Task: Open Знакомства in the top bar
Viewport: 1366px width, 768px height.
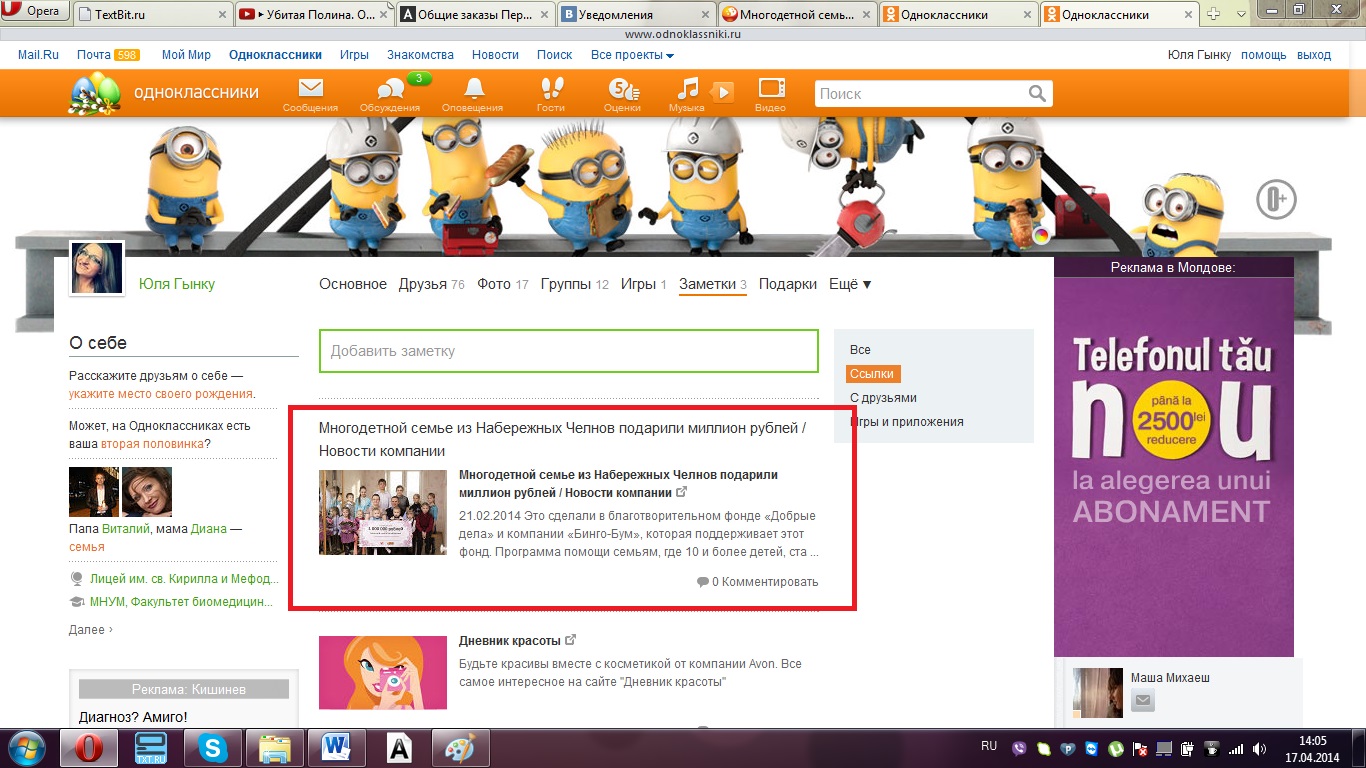Action: [x=420, y=55]
